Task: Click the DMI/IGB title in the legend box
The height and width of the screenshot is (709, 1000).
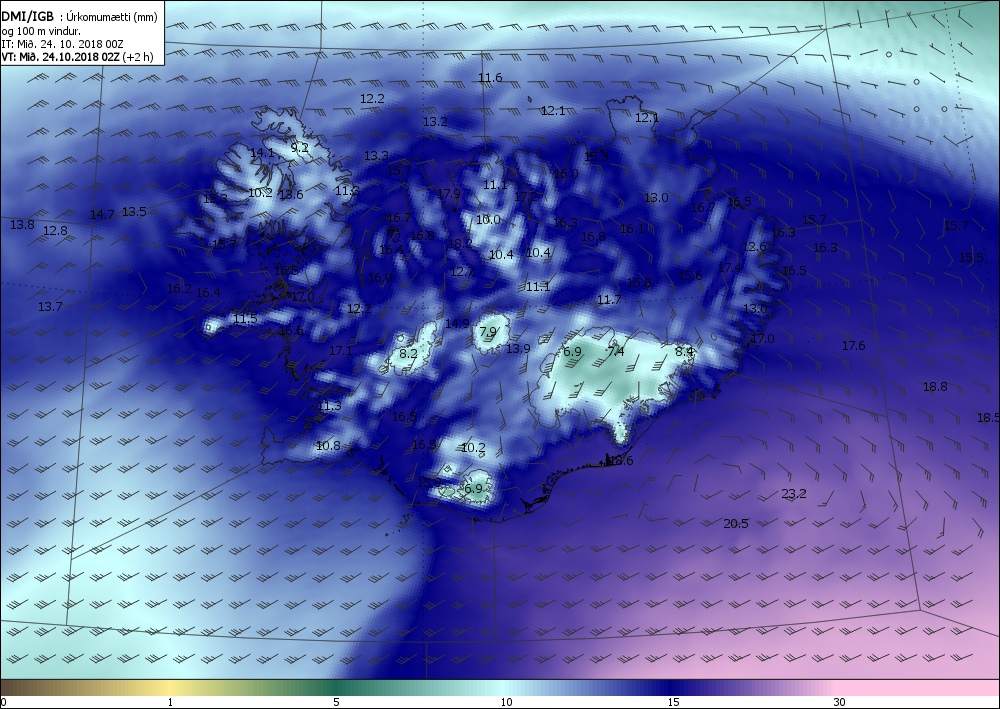Action: tap(28, 17)
